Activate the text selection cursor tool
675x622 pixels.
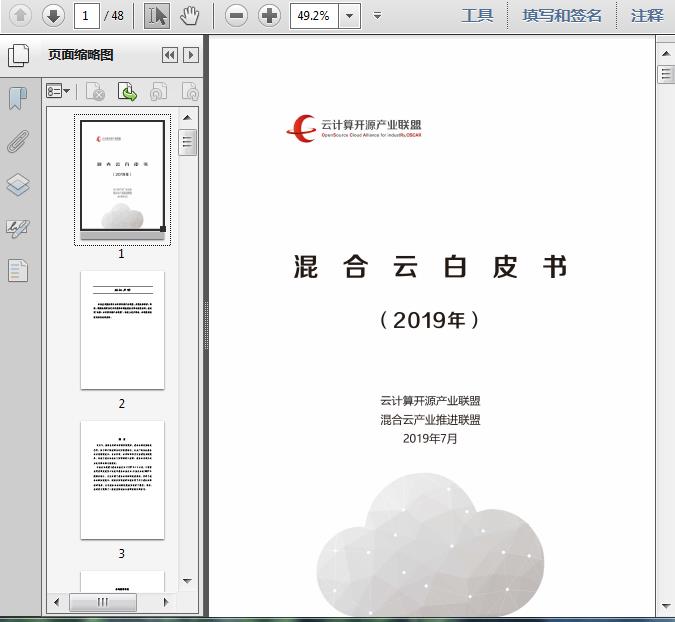156,16
